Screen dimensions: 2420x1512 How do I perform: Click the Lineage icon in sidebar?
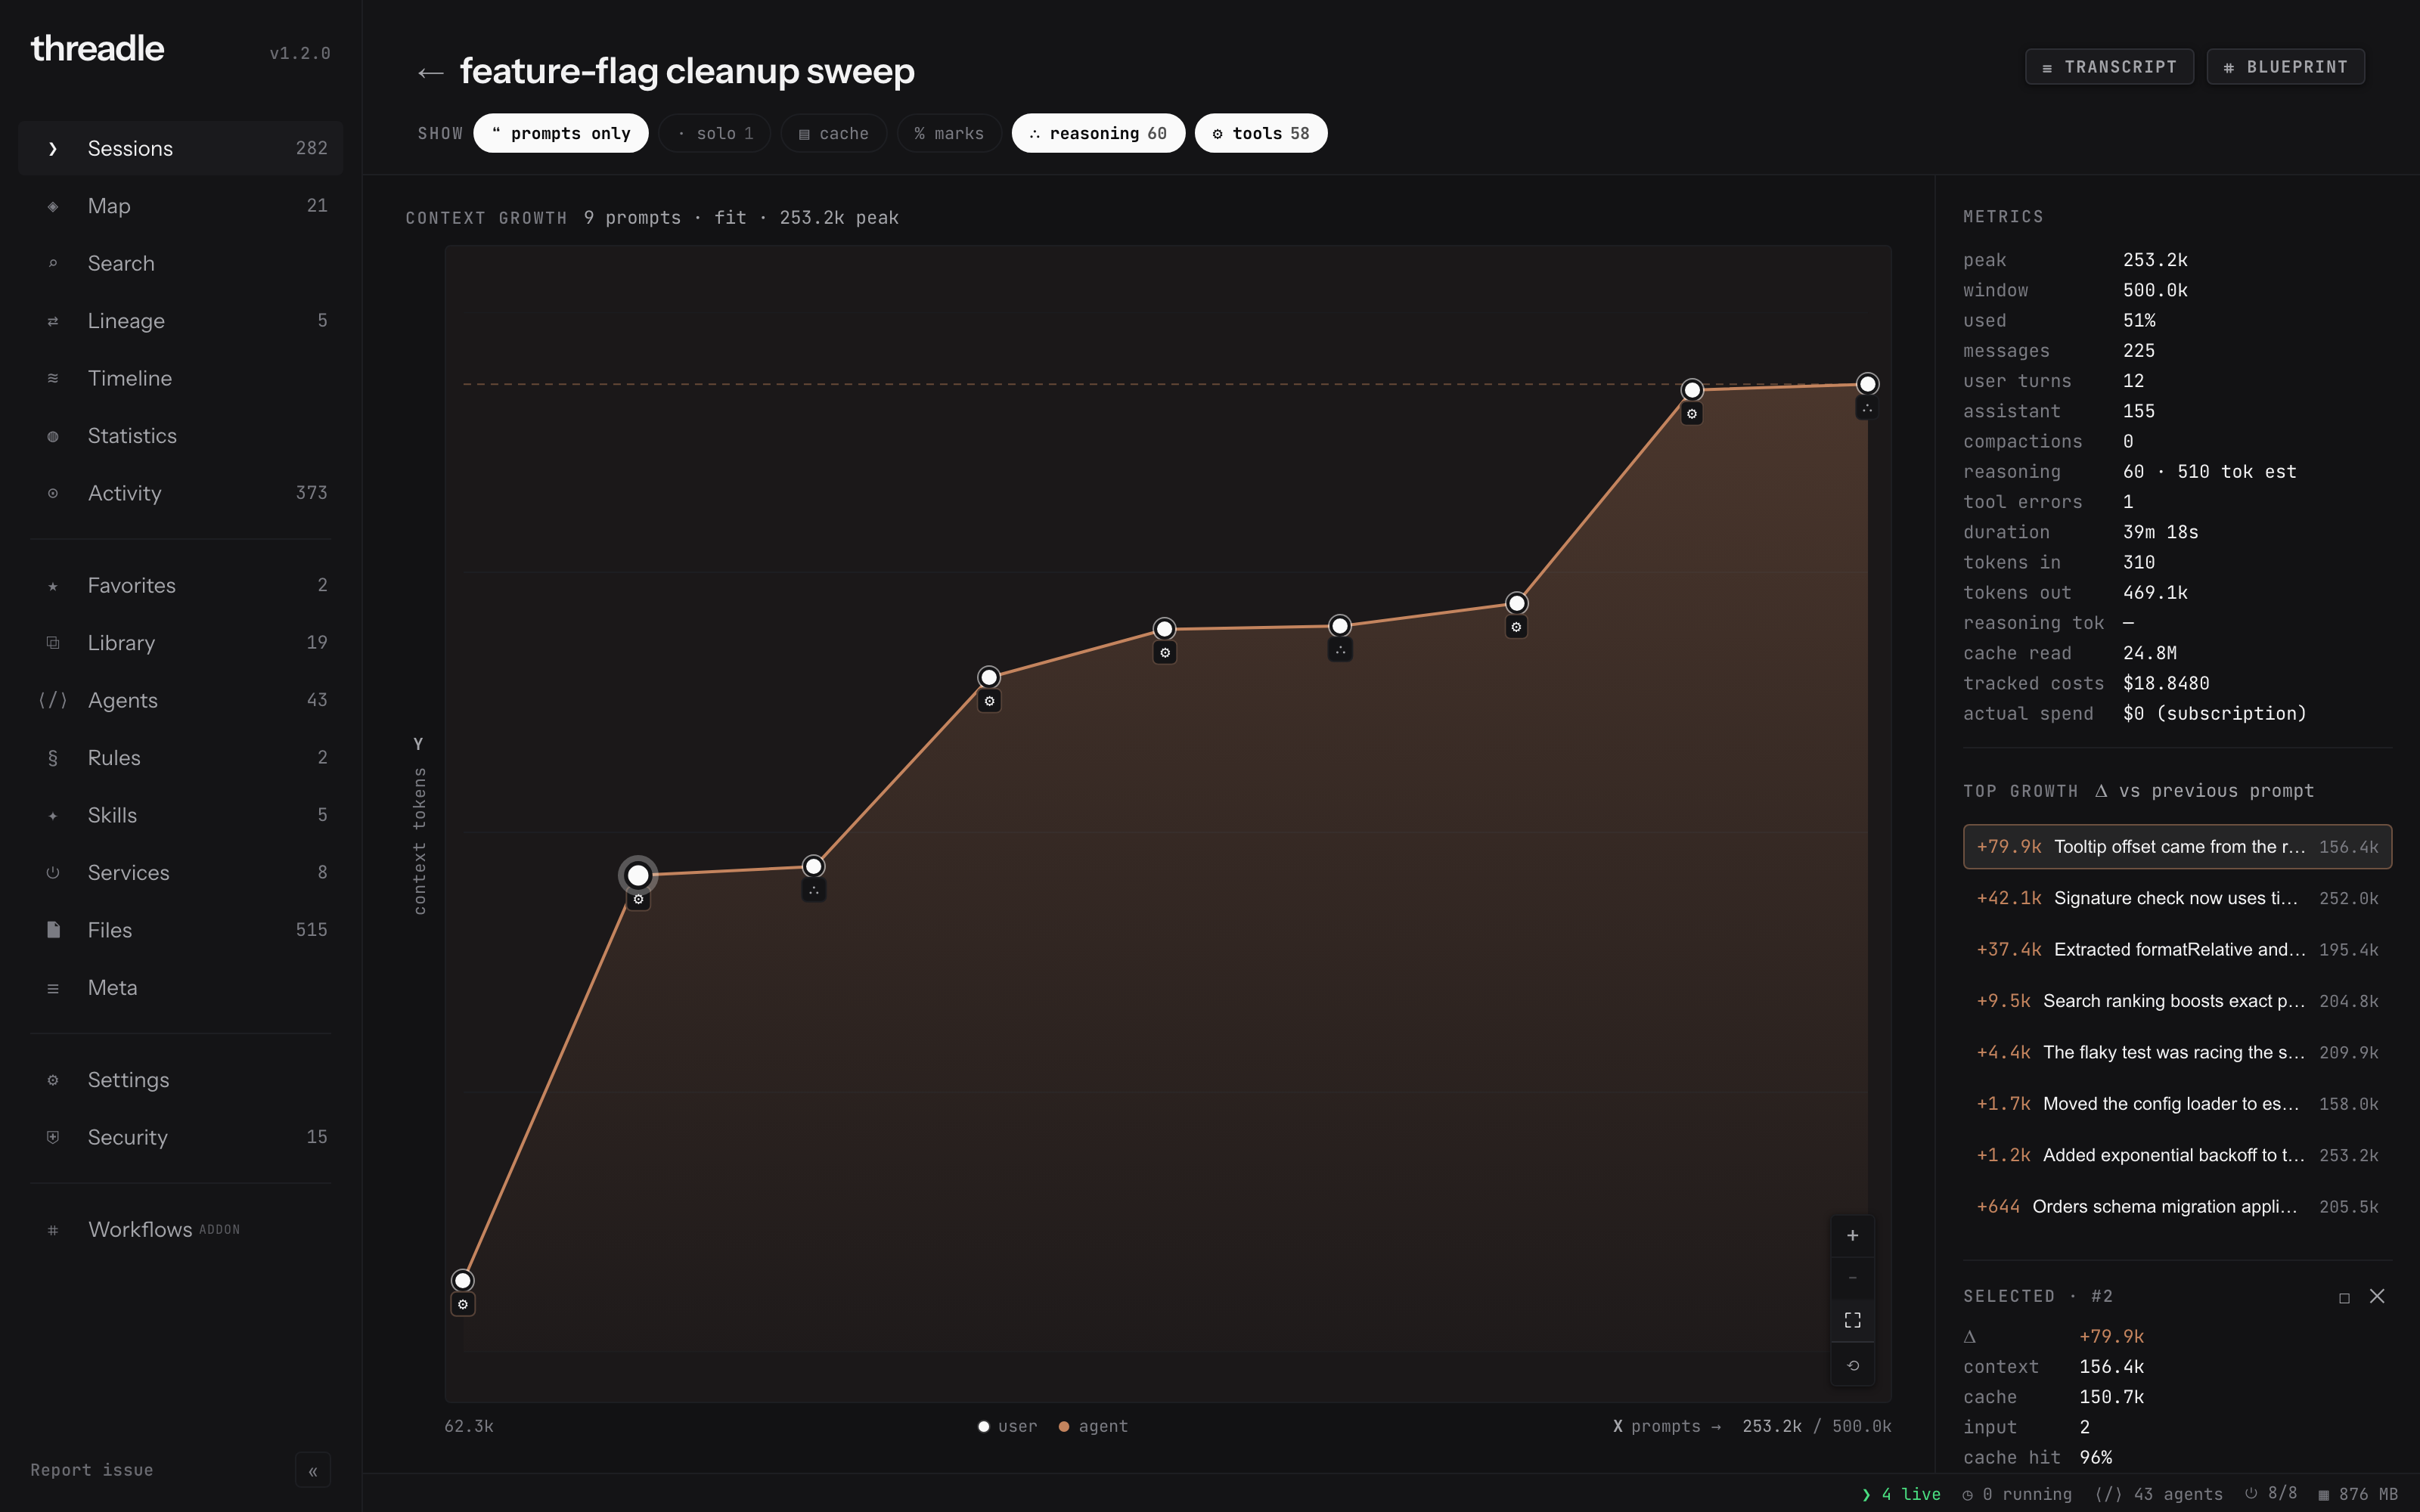(x=53, y=321)
